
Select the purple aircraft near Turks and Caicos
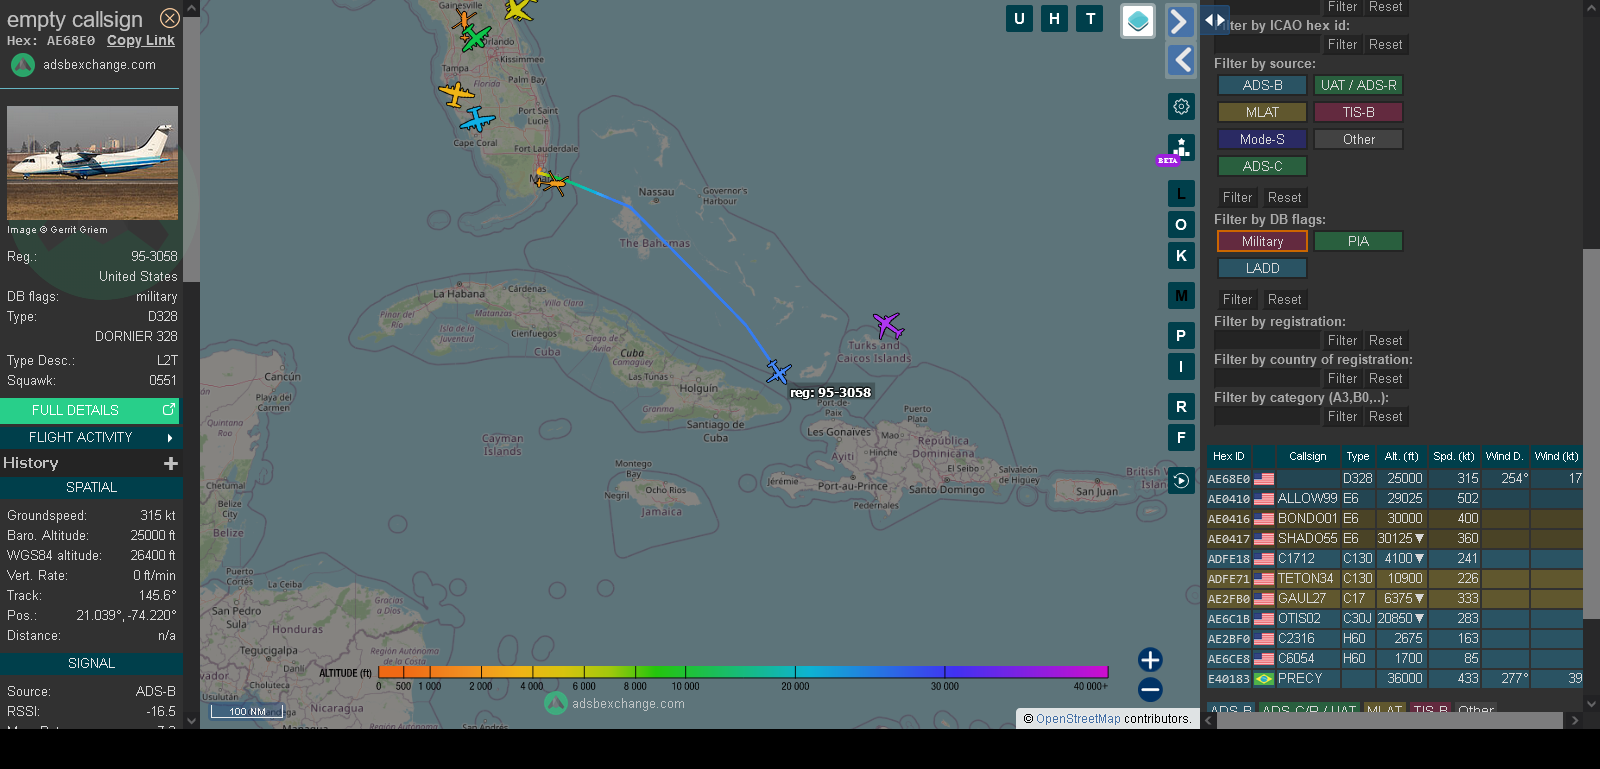point(887,325)
